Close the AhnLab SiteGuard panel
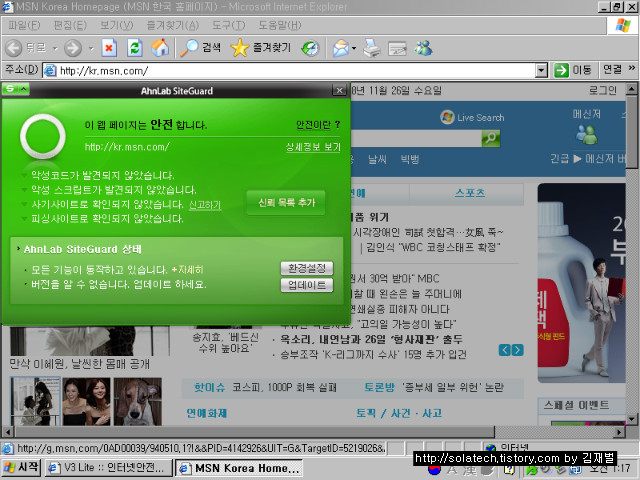640x480 pixels. [339, 91]
